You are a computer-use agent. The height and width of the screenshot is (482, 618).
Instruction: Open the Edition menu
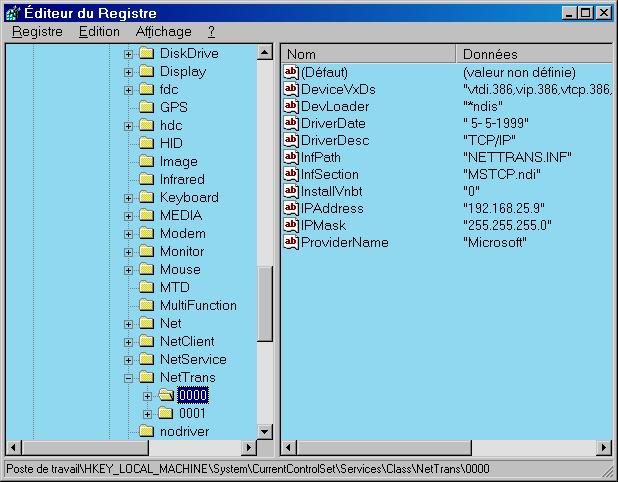click(99, 32)
